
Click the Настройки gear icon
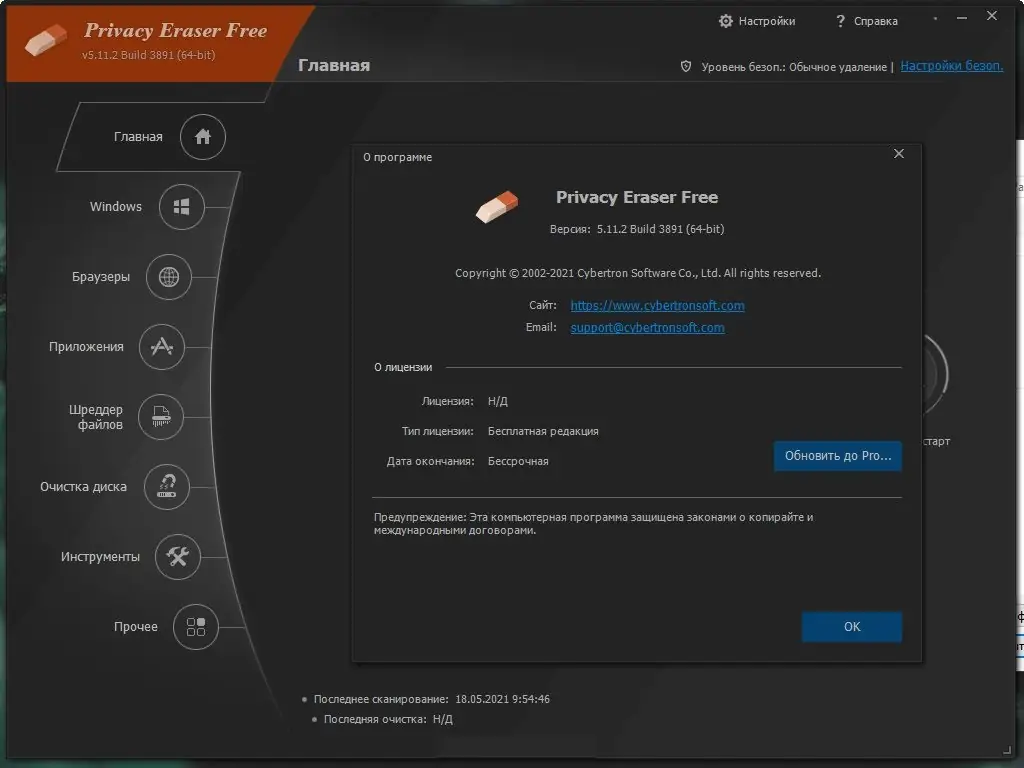click(x=727, y=20)
